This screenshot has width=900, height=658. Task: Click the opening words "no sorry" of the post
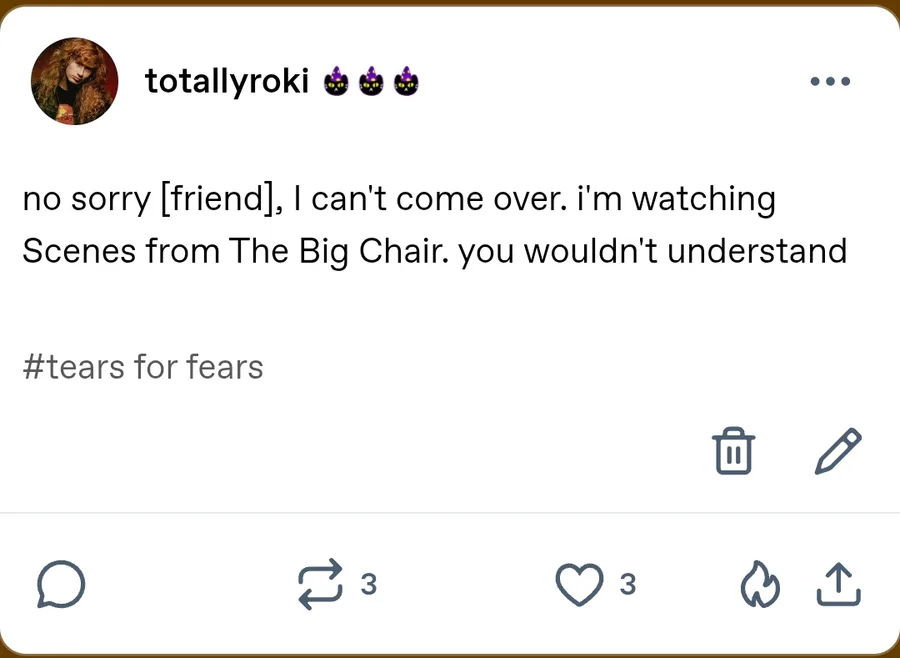[x=86, y=199]
